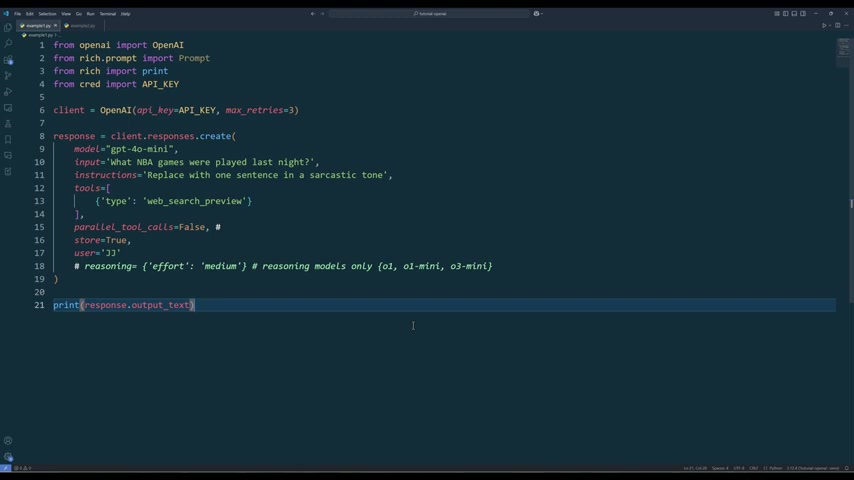This screenshot has height=480, width=854.
Task: Click API_KEY import on line 4
Action: tap(160, 84)
